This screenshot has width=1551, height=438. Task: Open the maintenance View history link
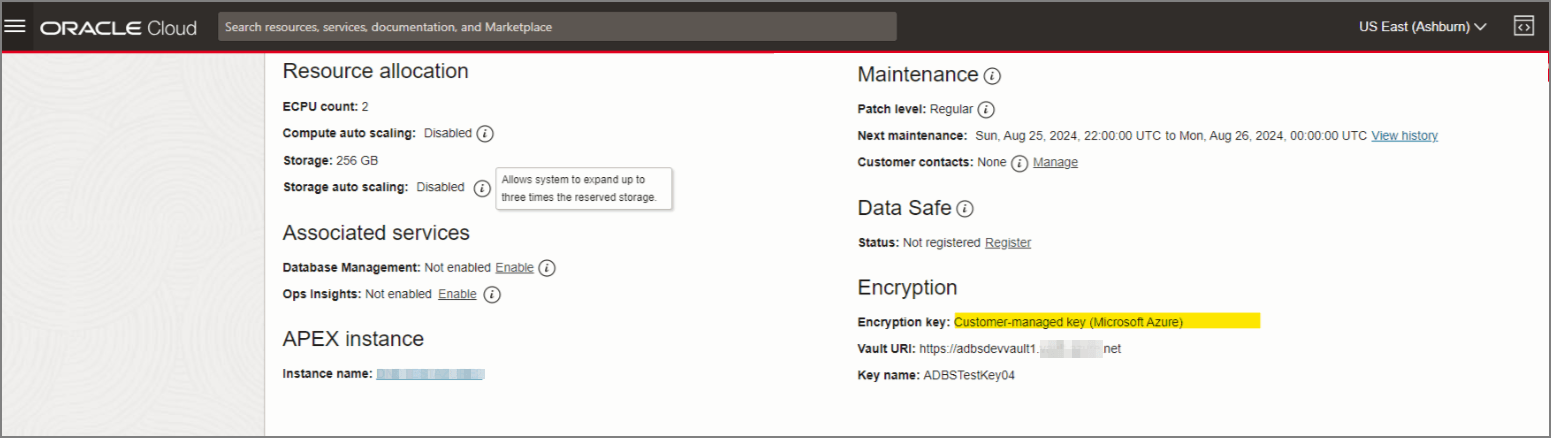(x=1404, y=136)
